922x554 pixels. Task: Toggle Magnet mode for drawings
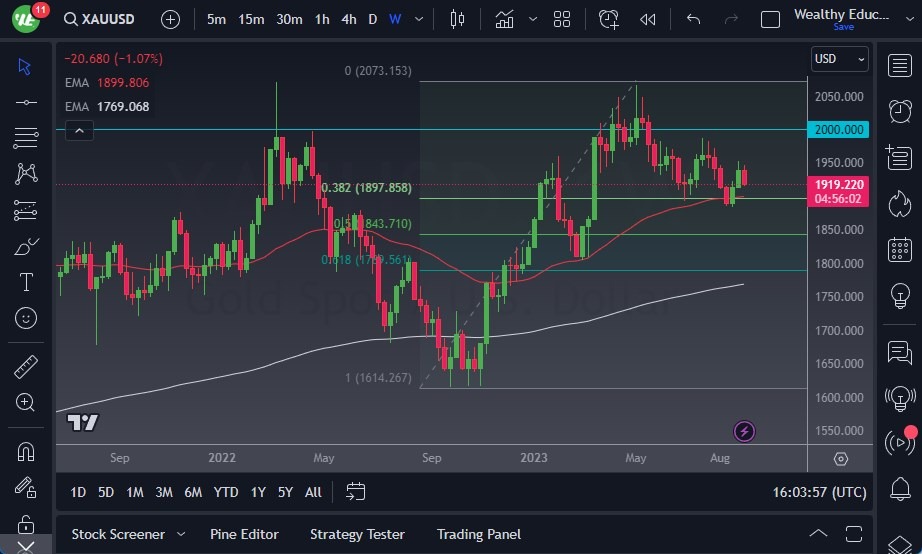[x=26, y=451]
